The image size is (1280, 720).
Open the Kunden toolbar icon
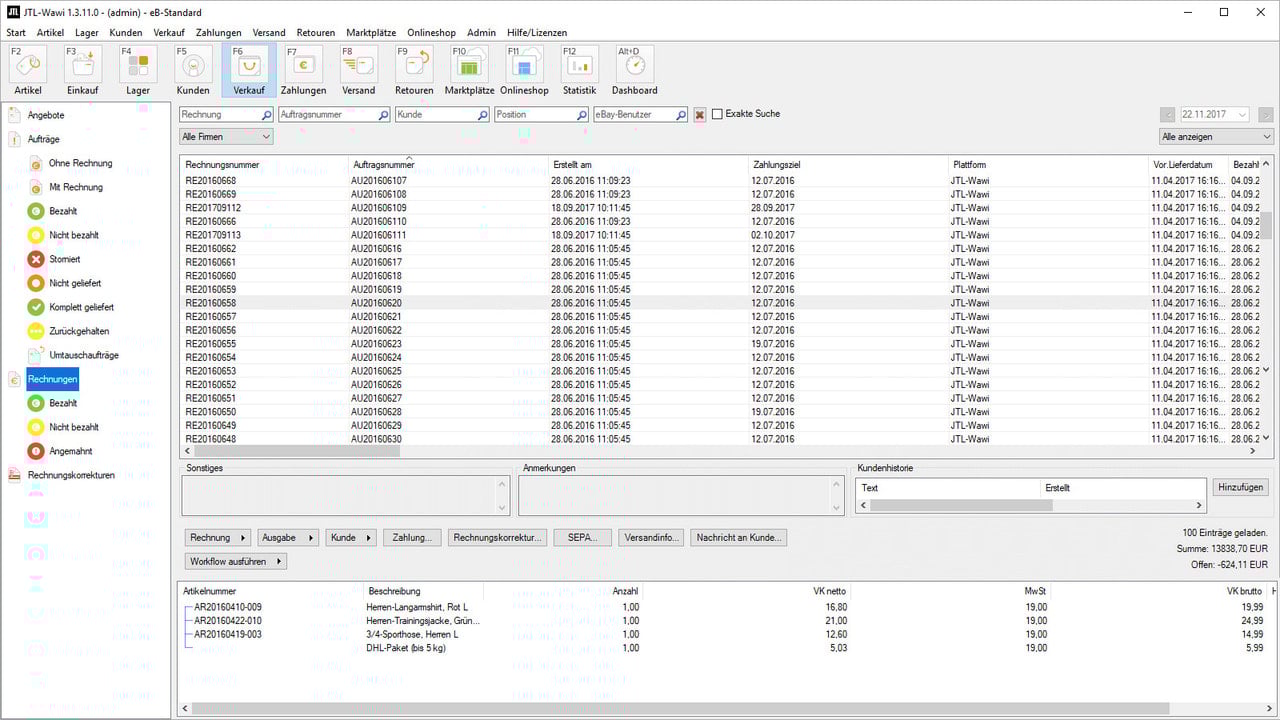(x=193, y=70)
